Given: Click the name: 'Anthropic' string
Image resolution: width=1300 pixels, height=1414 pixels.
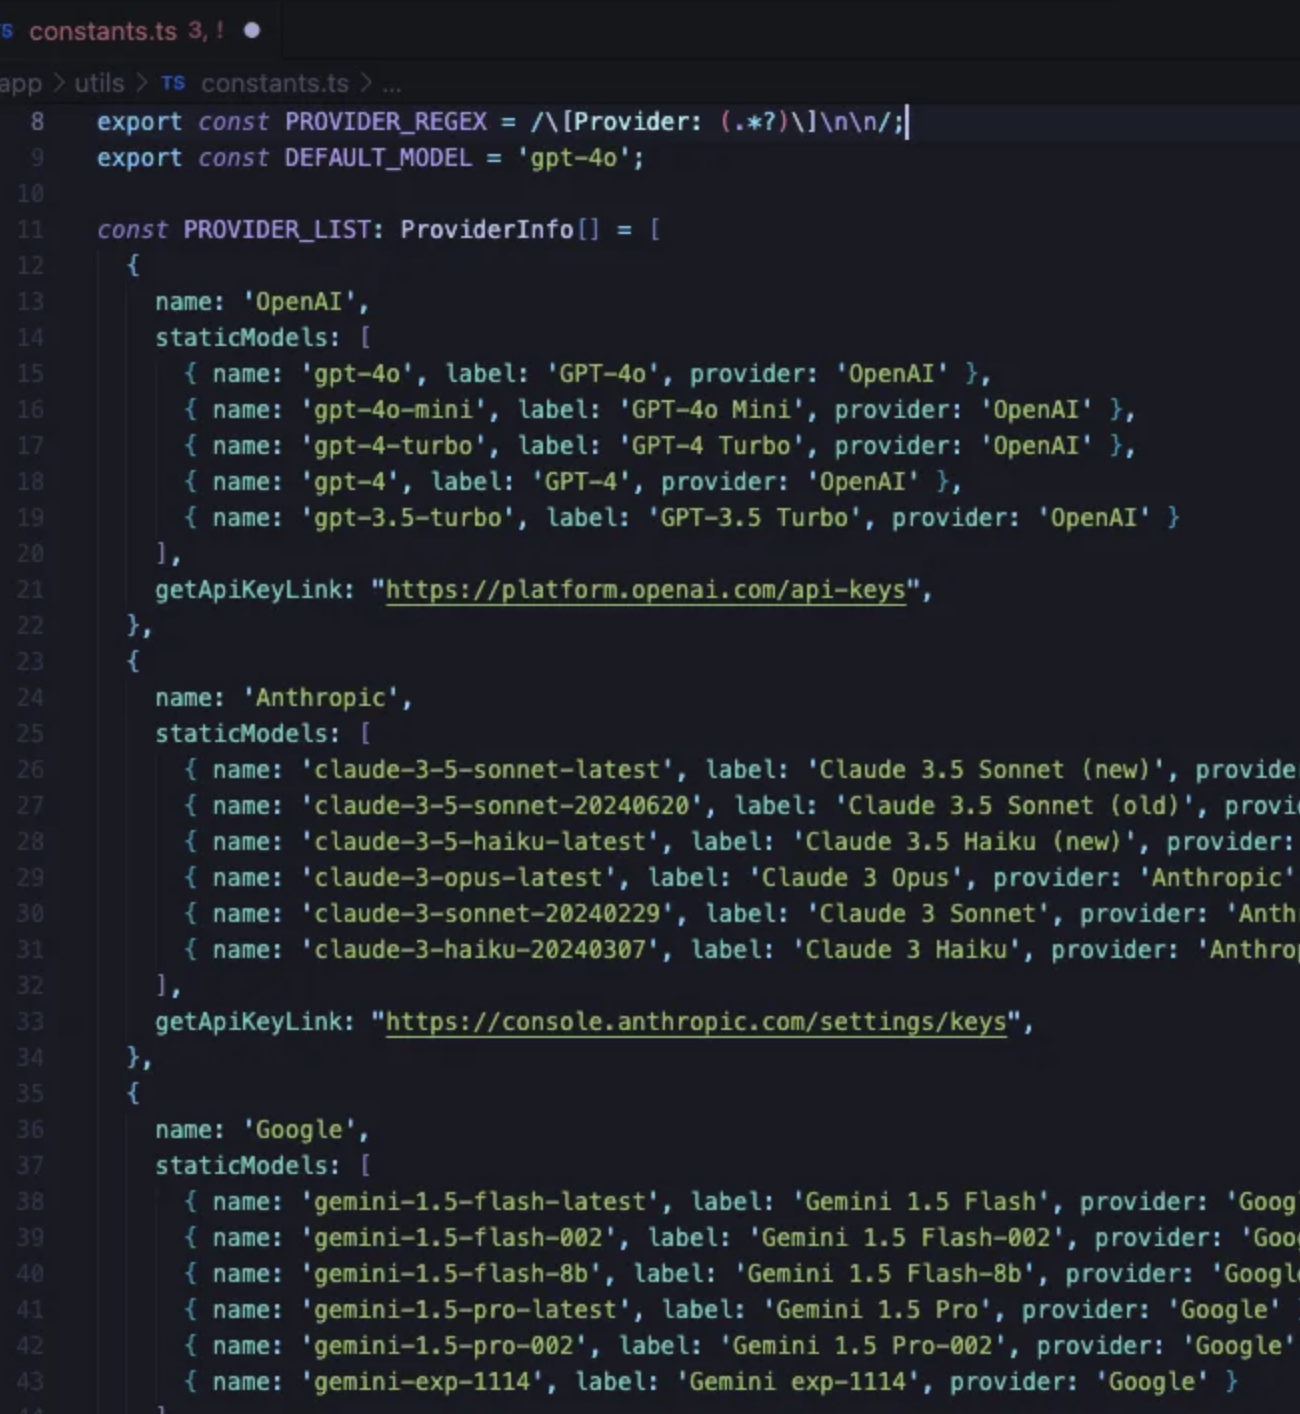Looking at the screenshot, I should (321, 698).
